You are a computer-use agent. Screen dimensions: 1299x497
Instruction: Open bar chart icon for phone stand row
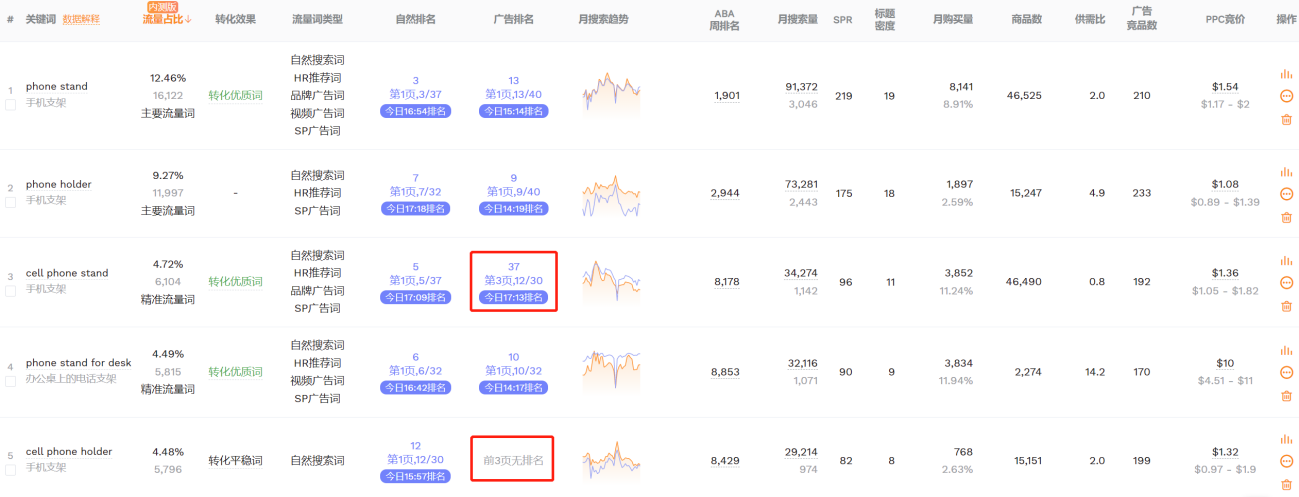coord(1286,74)
